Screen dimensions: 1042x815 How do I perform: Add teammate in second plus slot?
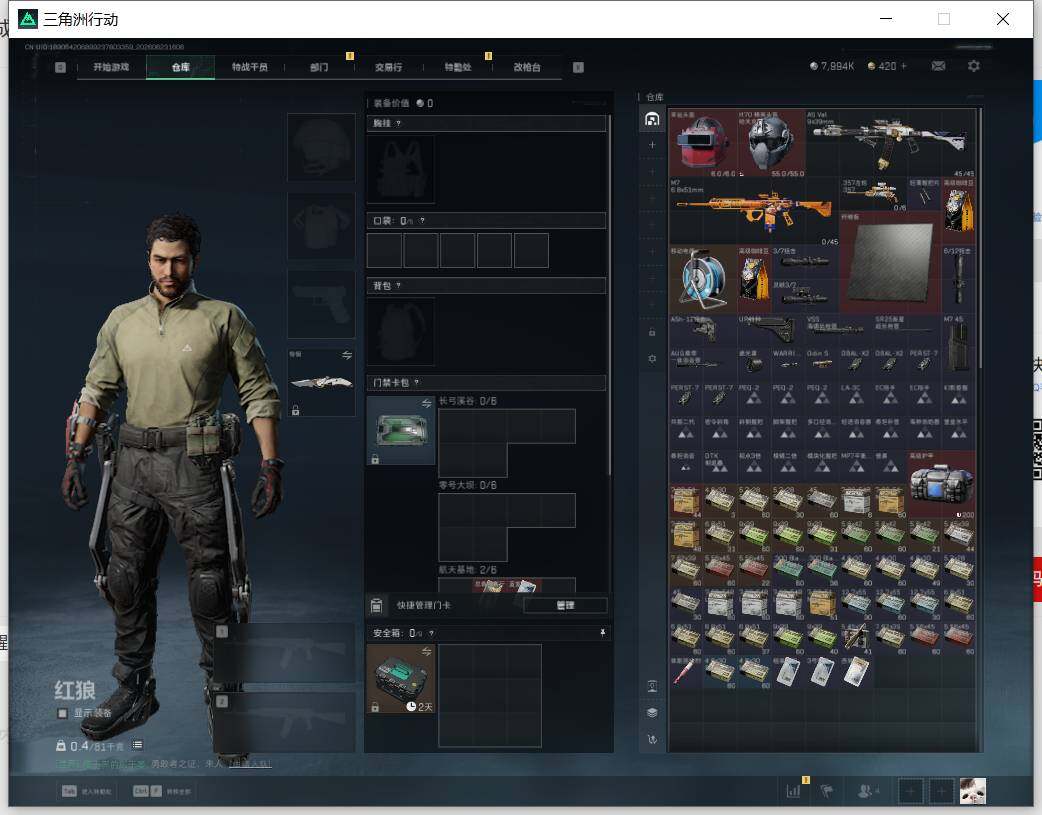[942, 791]
